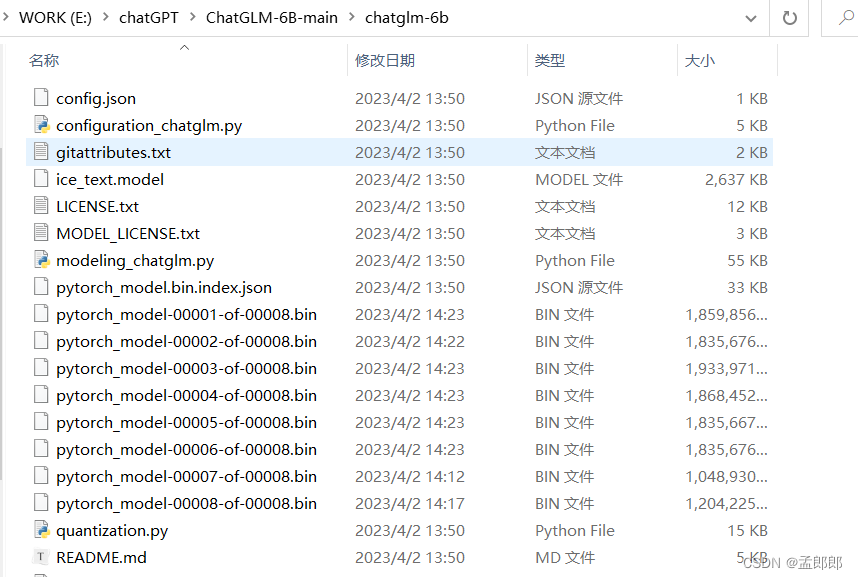The image size is (858, 579).
Task: Select the README.md file name
Action: click(x=101, y=557)
